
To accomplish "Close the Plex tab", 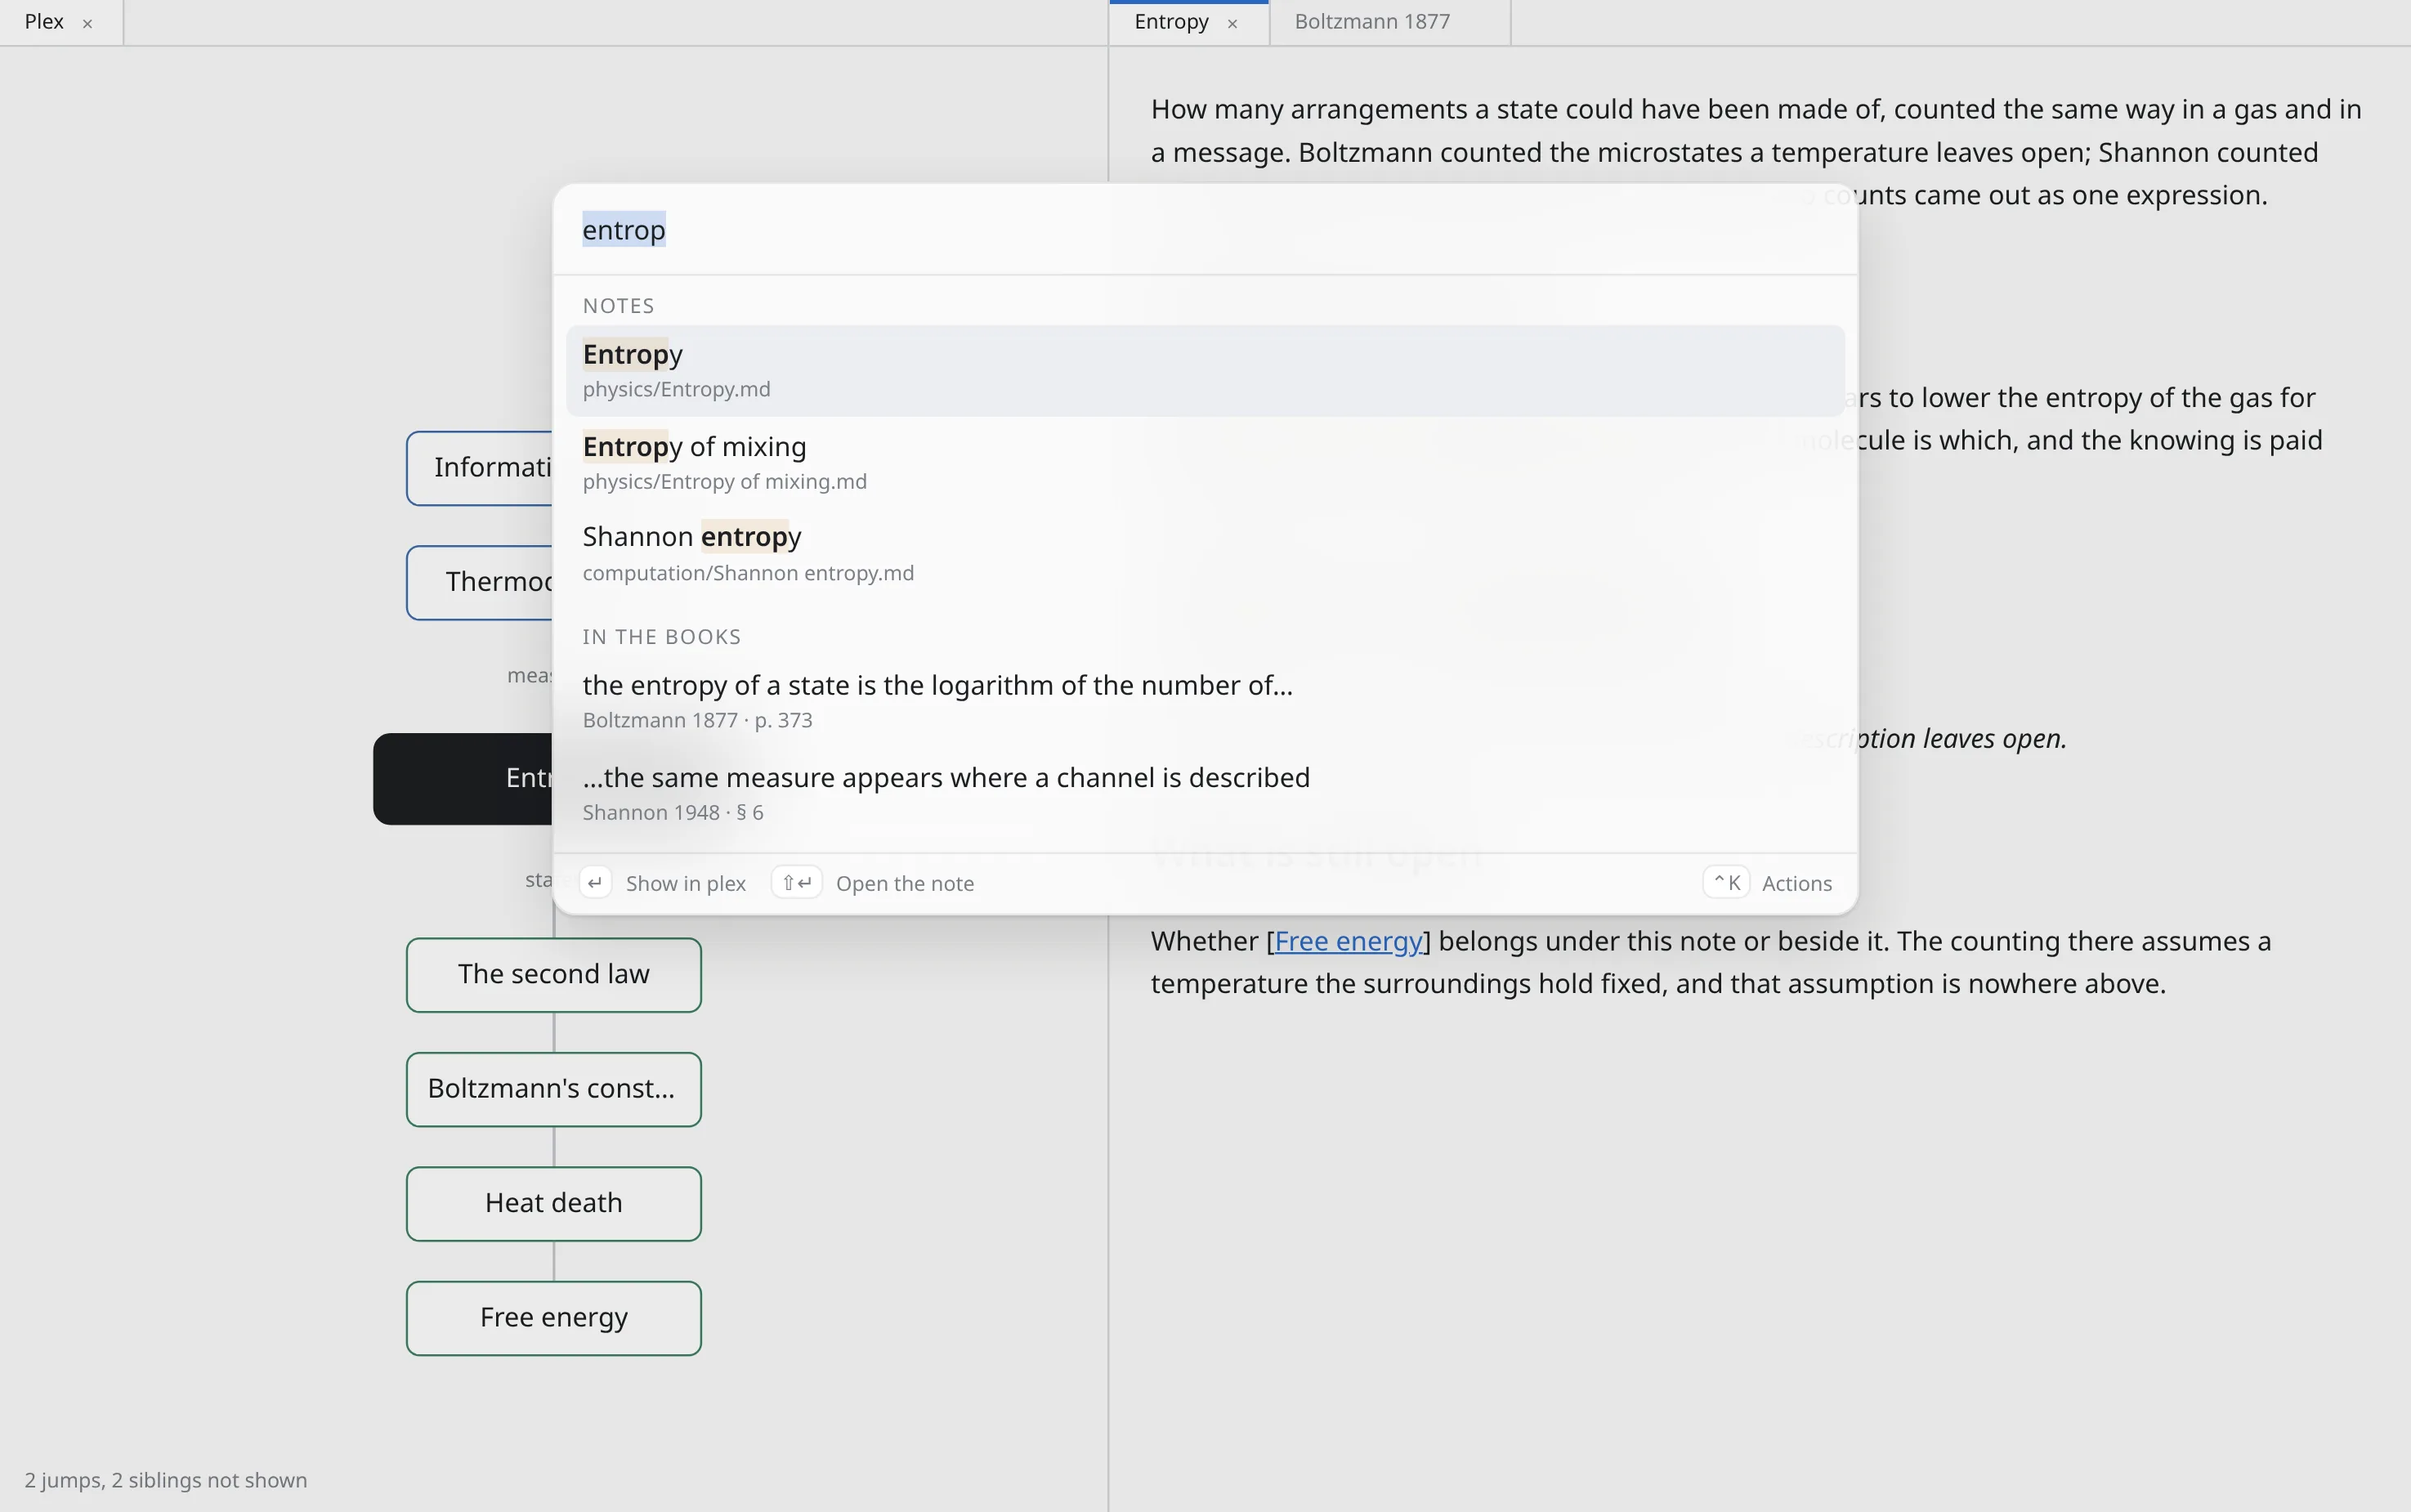I will click(88, 23).
